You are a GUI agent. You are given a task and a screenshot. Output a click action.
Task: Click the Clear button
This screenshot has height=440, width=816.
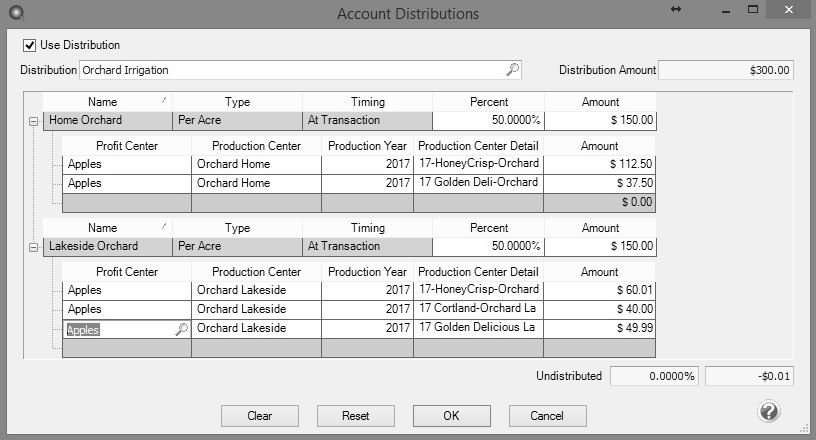coord(260,416)
